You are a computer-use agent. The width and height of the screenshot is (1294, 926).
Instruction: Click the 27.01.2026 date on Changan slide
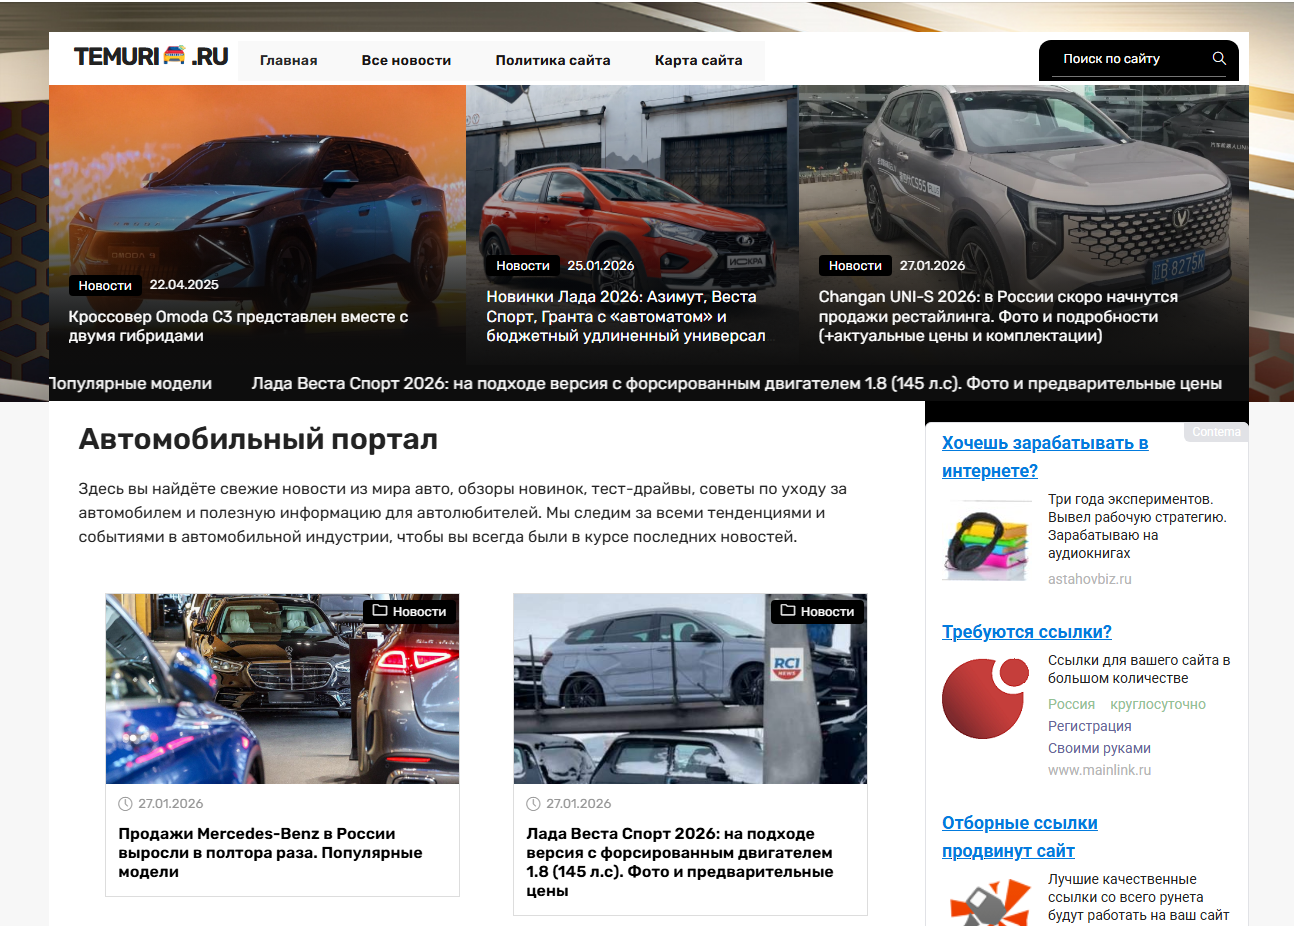pos(933,265)
